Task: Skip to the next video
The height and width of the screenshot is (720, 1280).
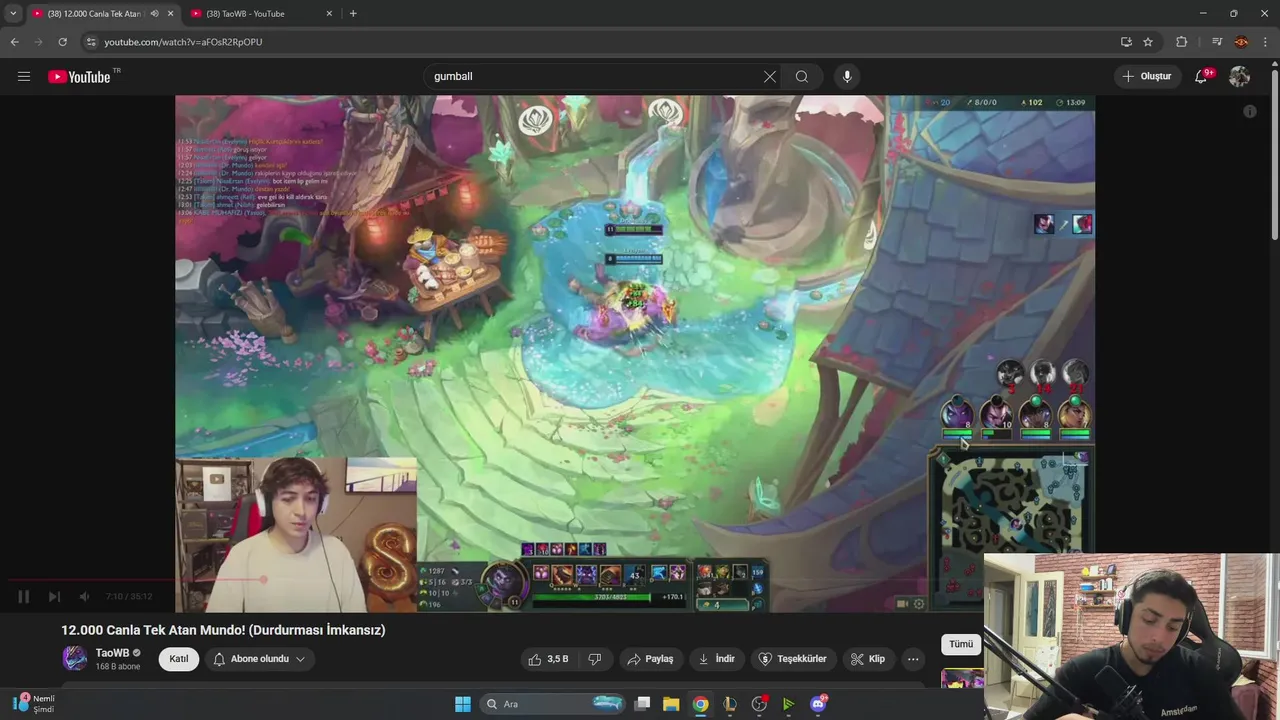Action: pyautogui.click(x=54, y=596)
